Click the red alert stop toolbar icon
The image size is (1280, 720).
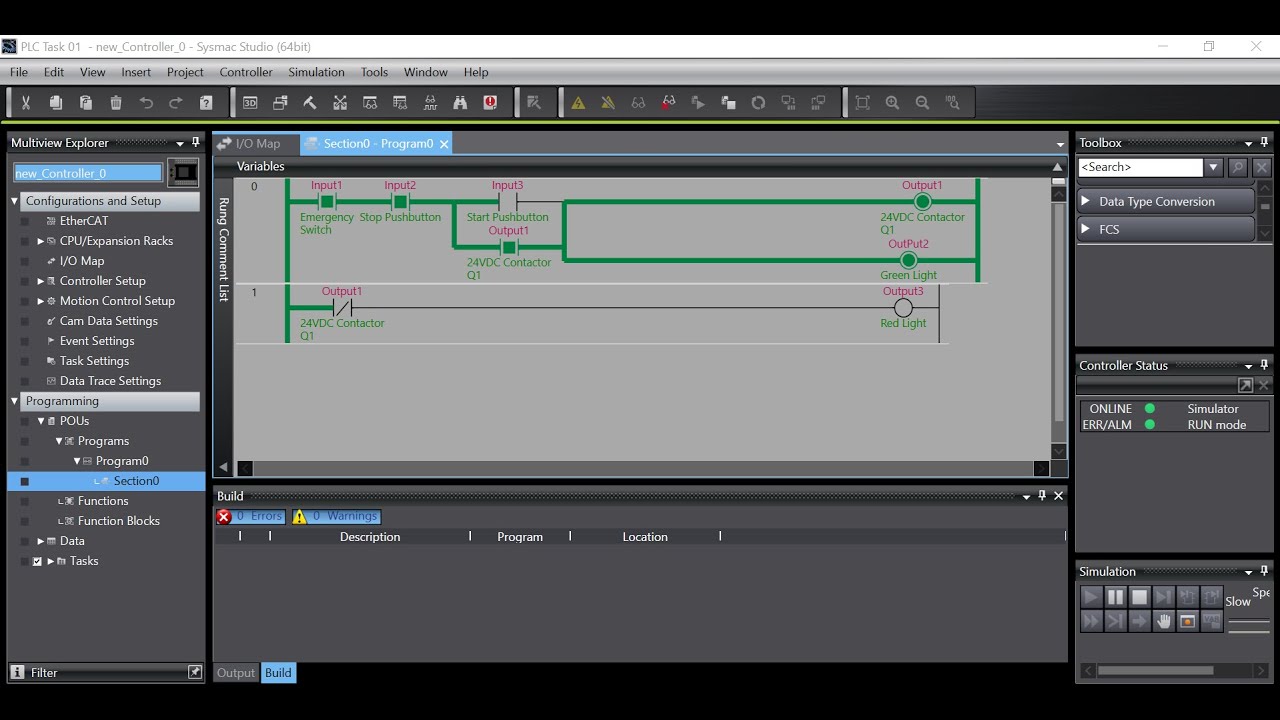[x=490, y=102]
